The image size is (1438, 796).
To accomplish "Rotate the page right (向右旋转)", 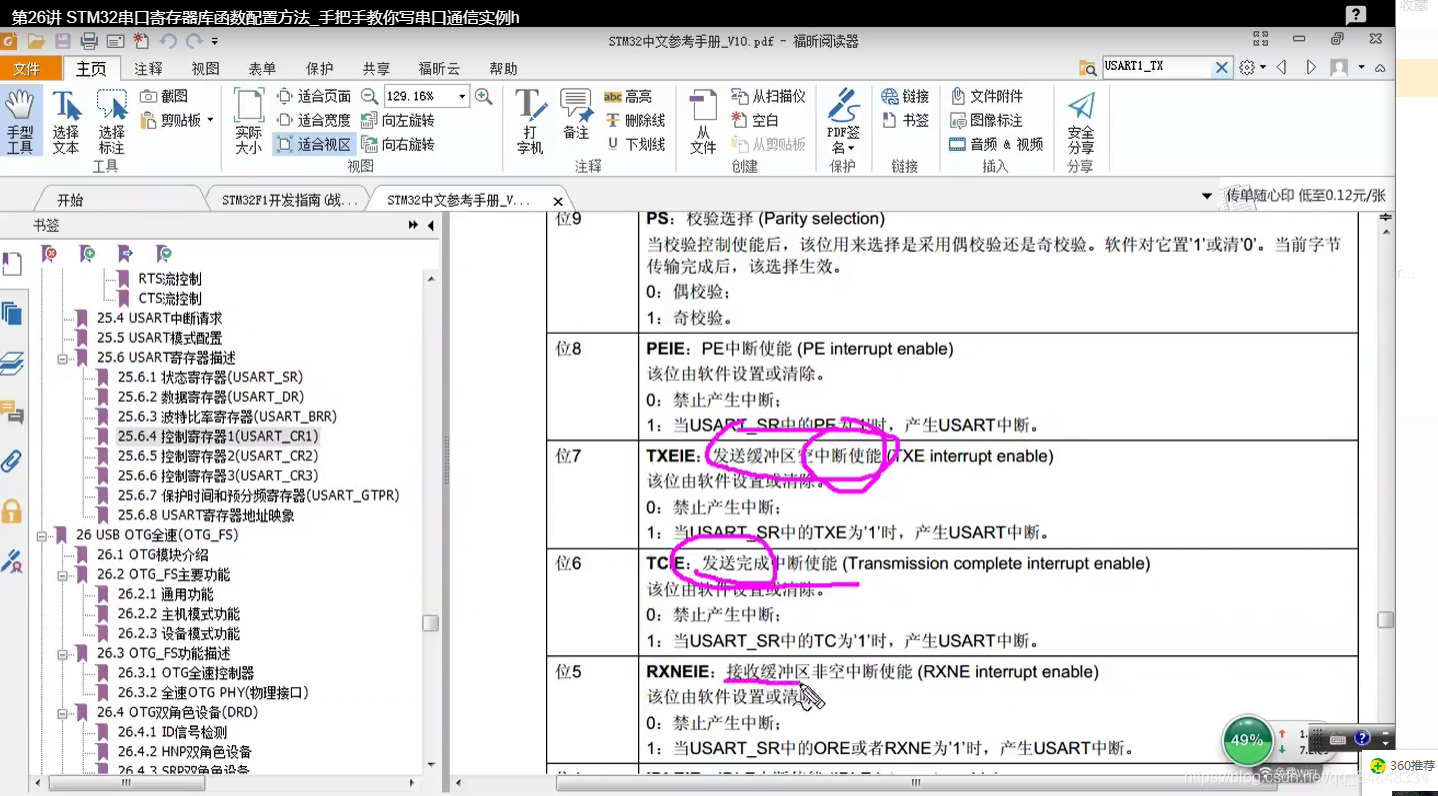I will (398, 144).
